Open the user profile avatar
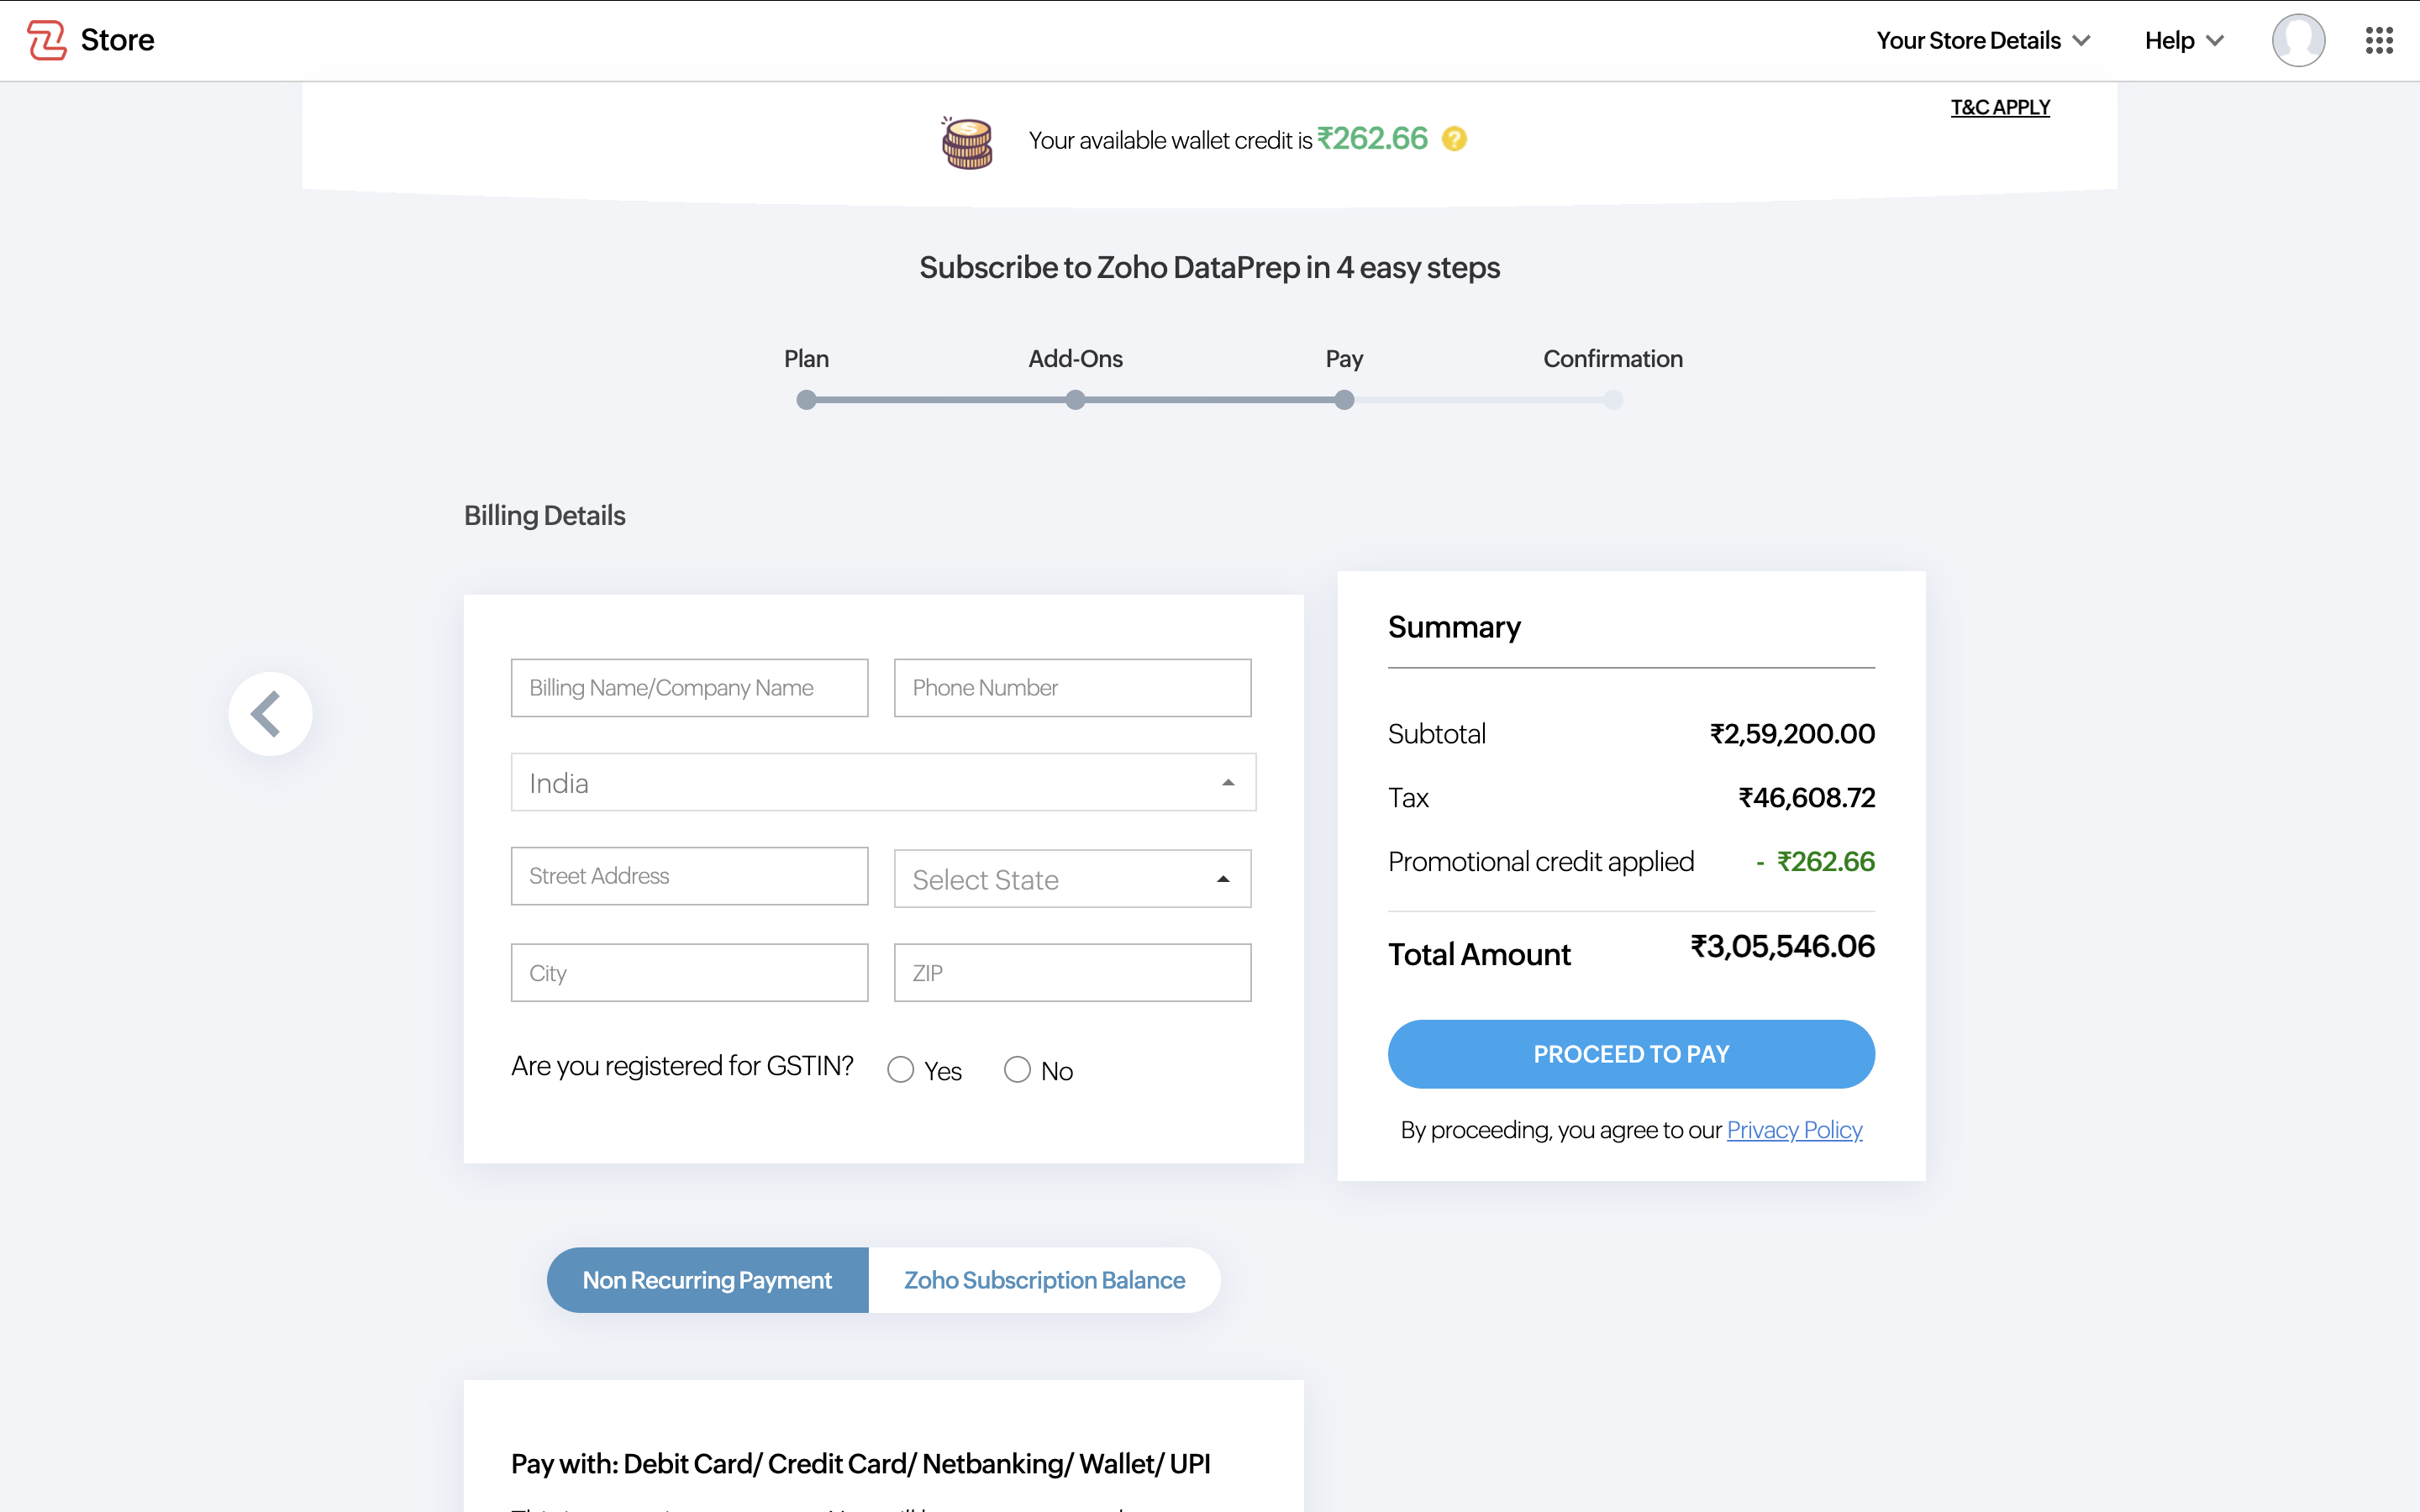Image resolution: width=2420 pixels, height=1512 pixels. pyautogui.click(x=2297, y=40)
